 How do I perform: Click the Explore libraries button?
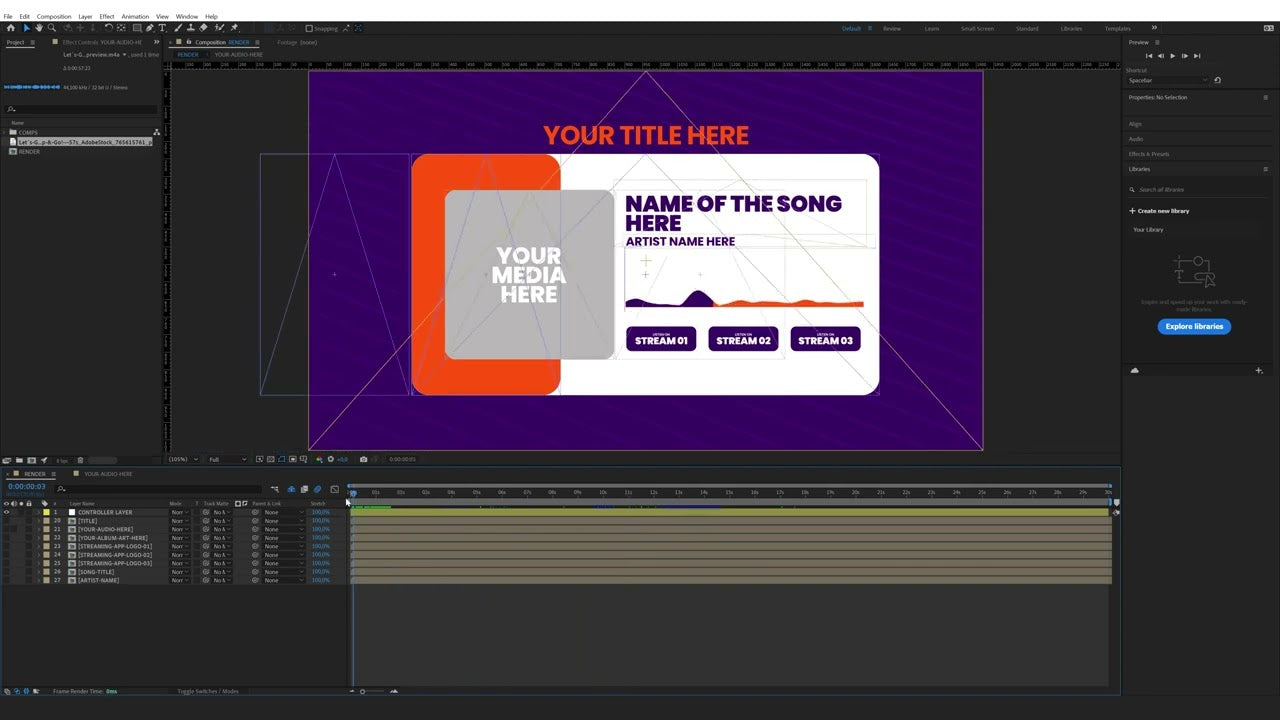pos(1194,326)
